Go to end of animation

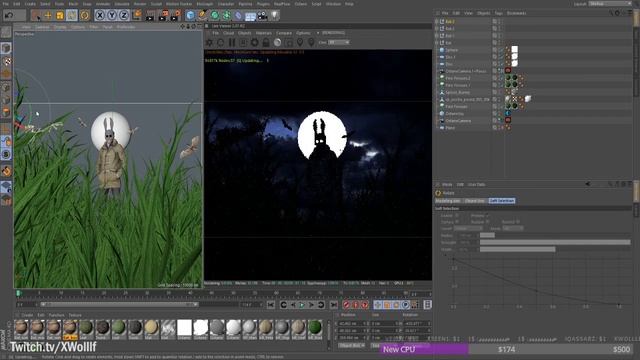(333, 305)
